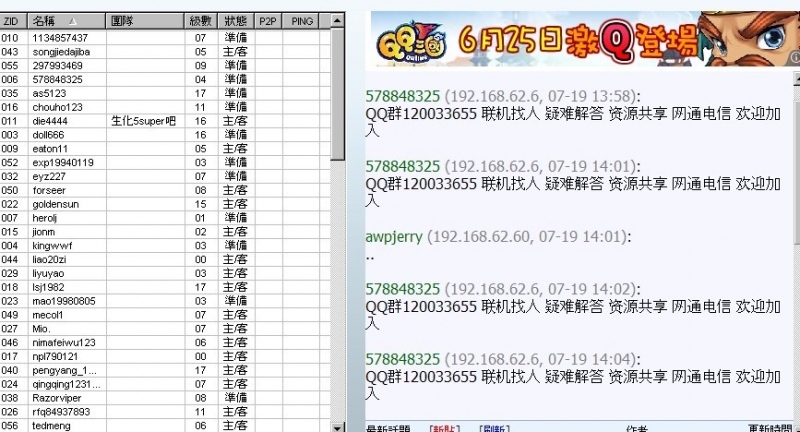Click username 578848325 on the 14:04 message
The width and height of the screenshot is (800, 432).
click(x=403, y=359)
